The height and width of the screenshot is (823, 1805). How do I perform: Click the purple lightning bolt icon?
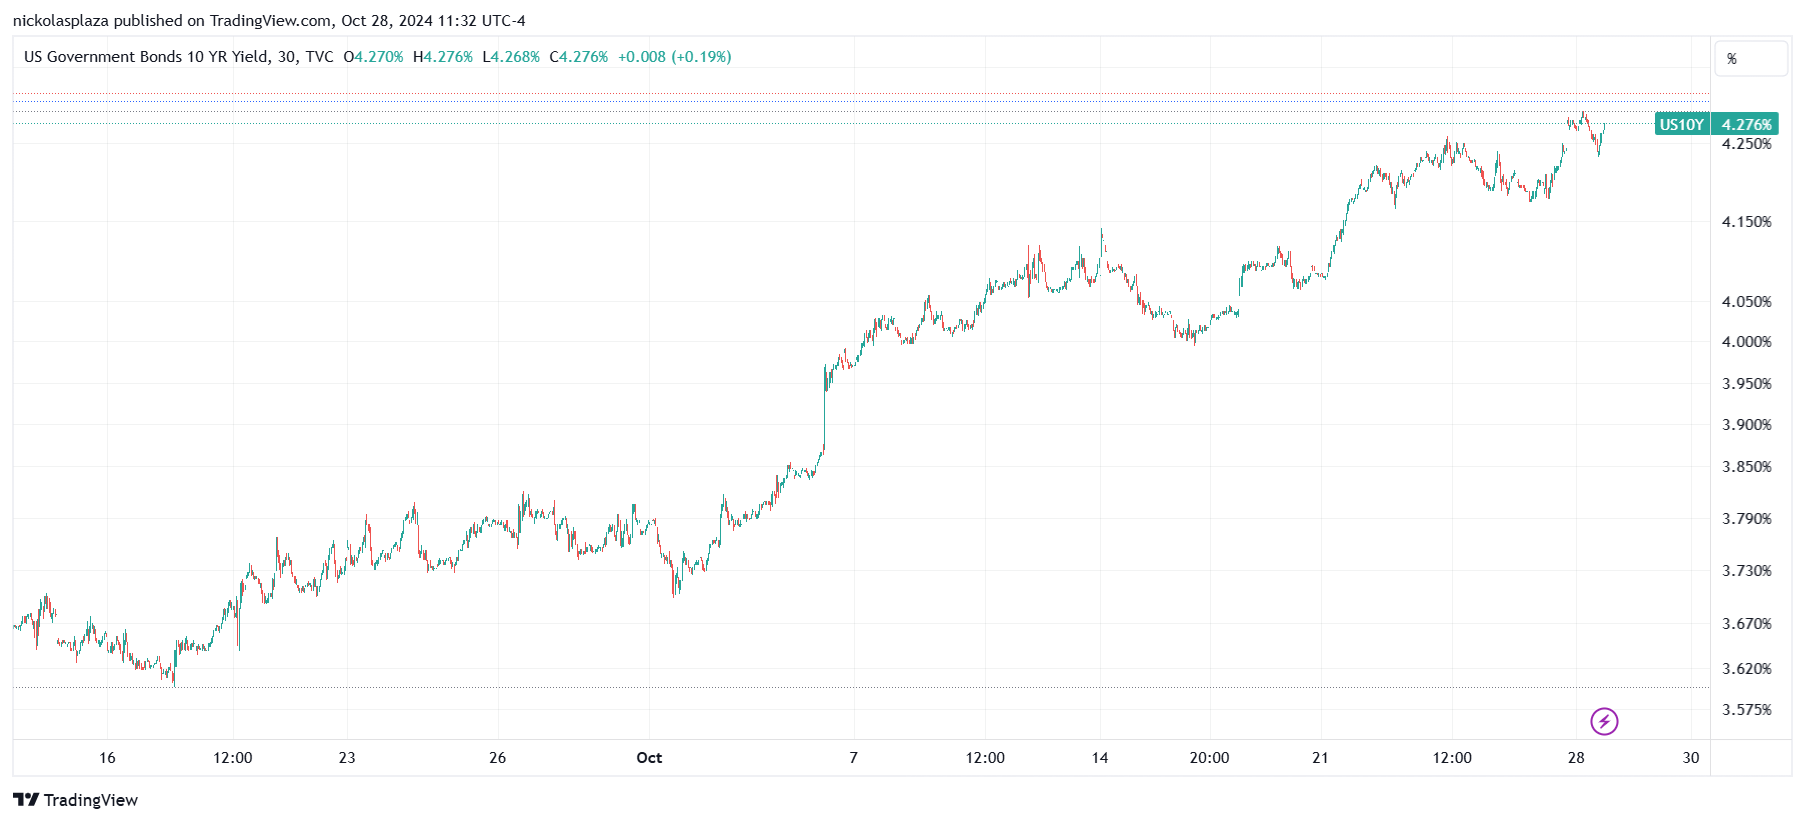click(x=1604, y=721)
